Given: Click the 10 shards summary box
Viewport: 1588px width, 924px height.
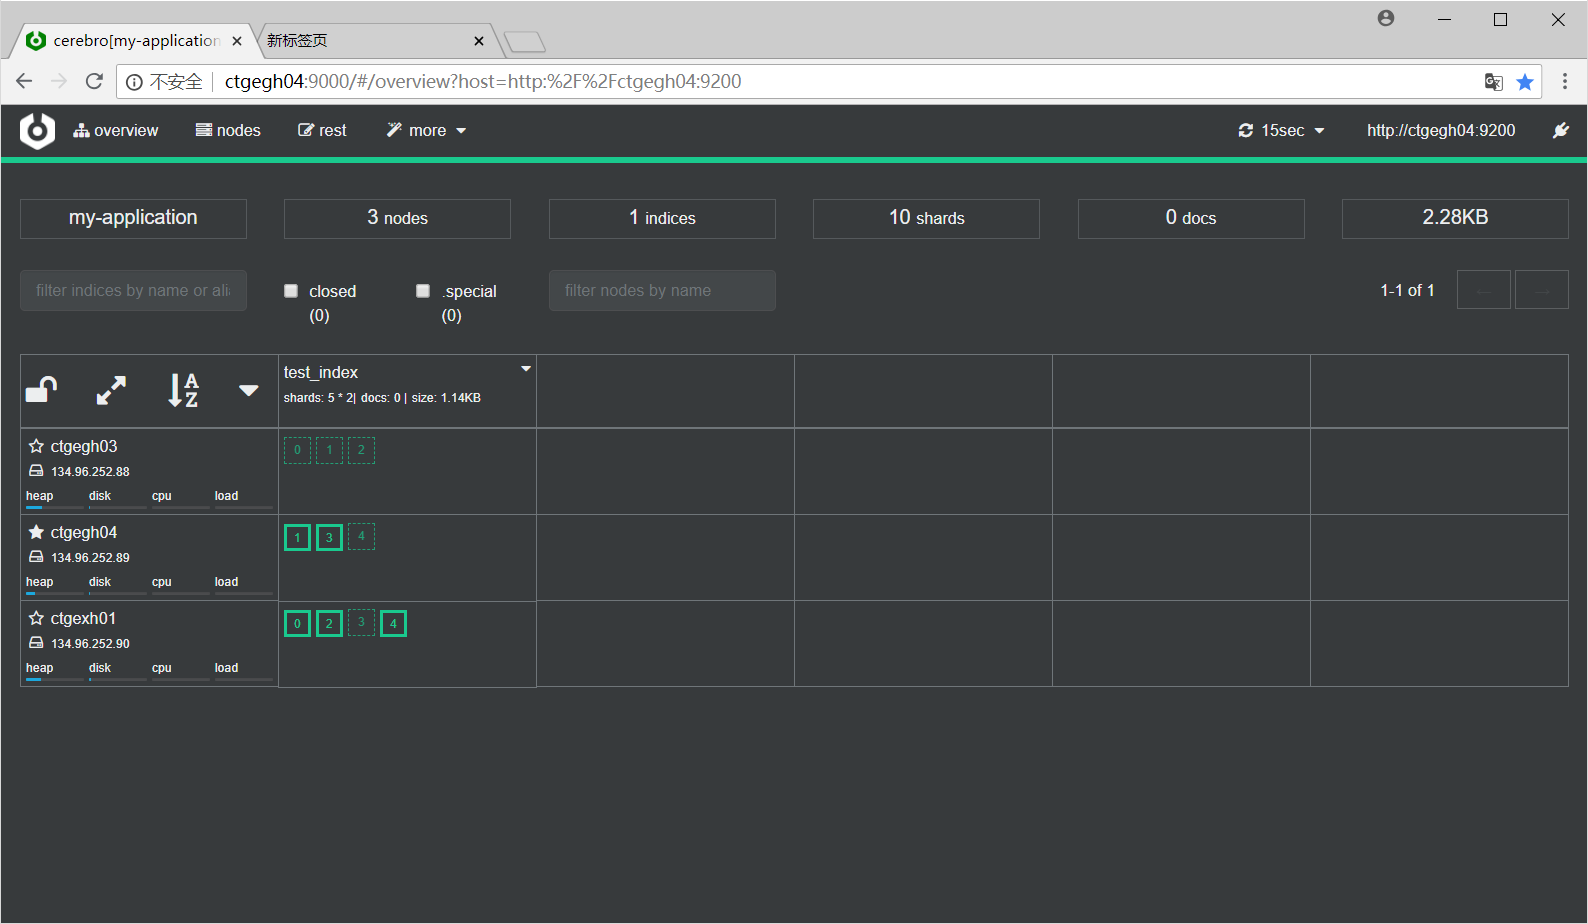Looking at the screenshot, I should 926,218.
